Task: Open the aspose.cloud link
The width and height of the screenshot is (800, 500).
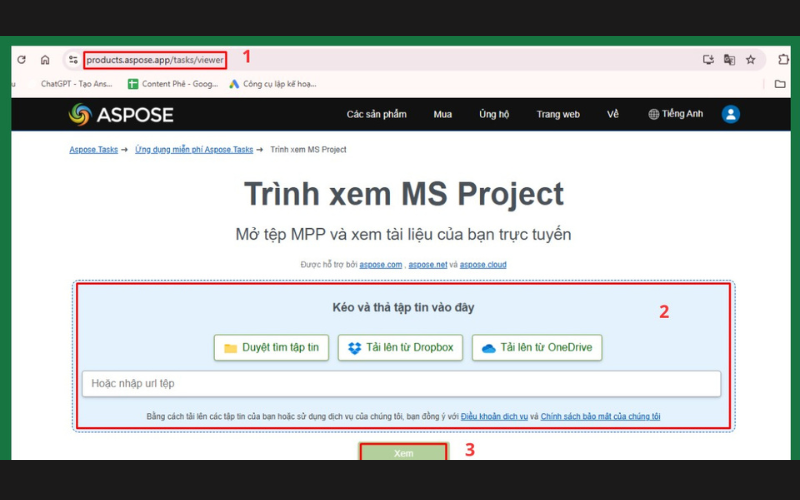Action: coord(483,264)
